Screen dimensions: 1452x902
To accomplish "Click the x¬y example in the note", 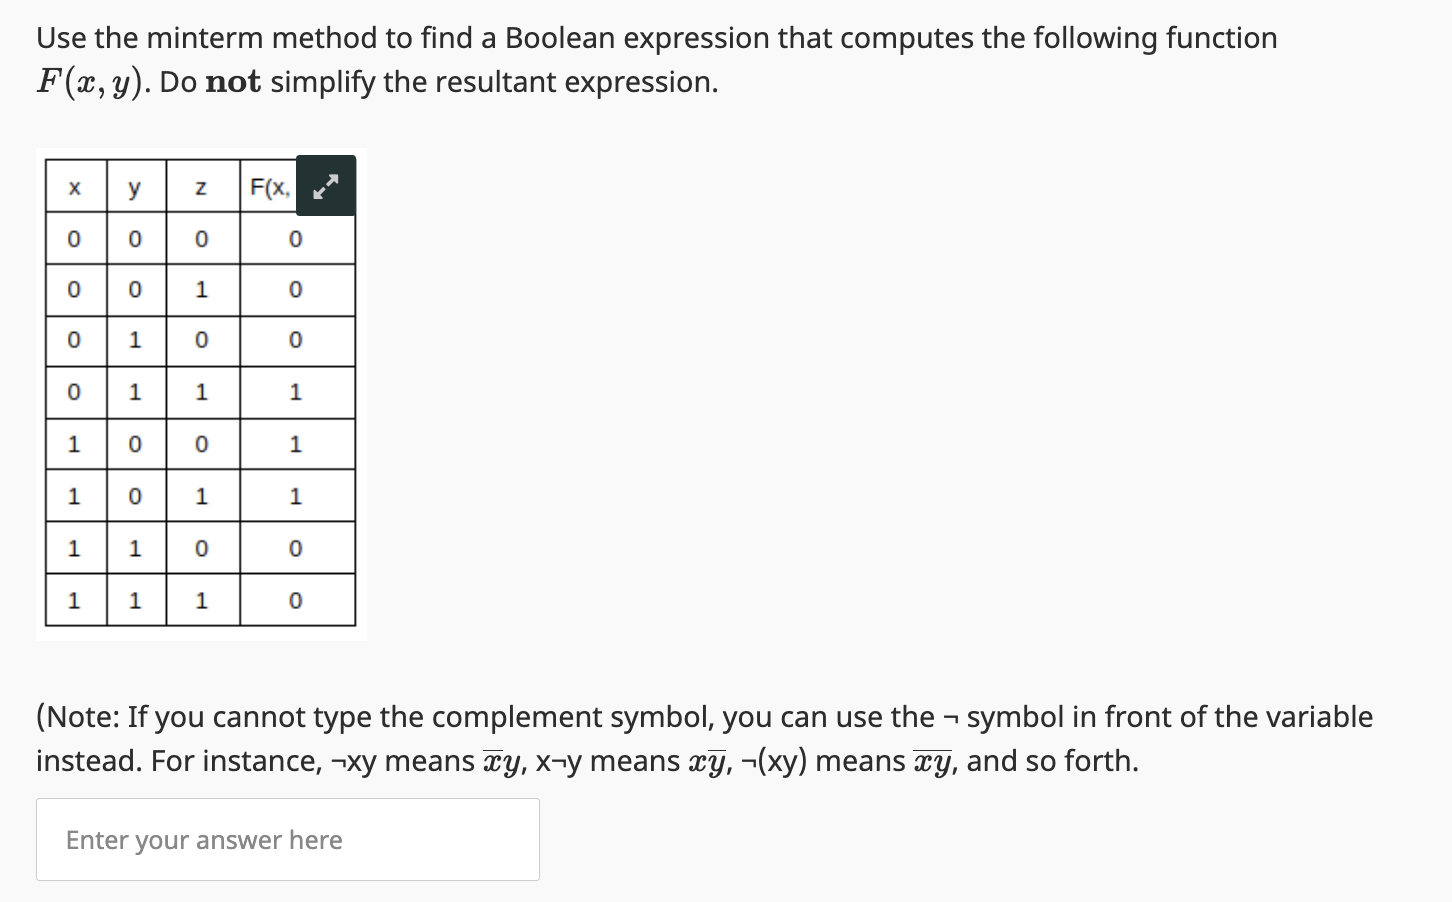I will coord(558,761).
